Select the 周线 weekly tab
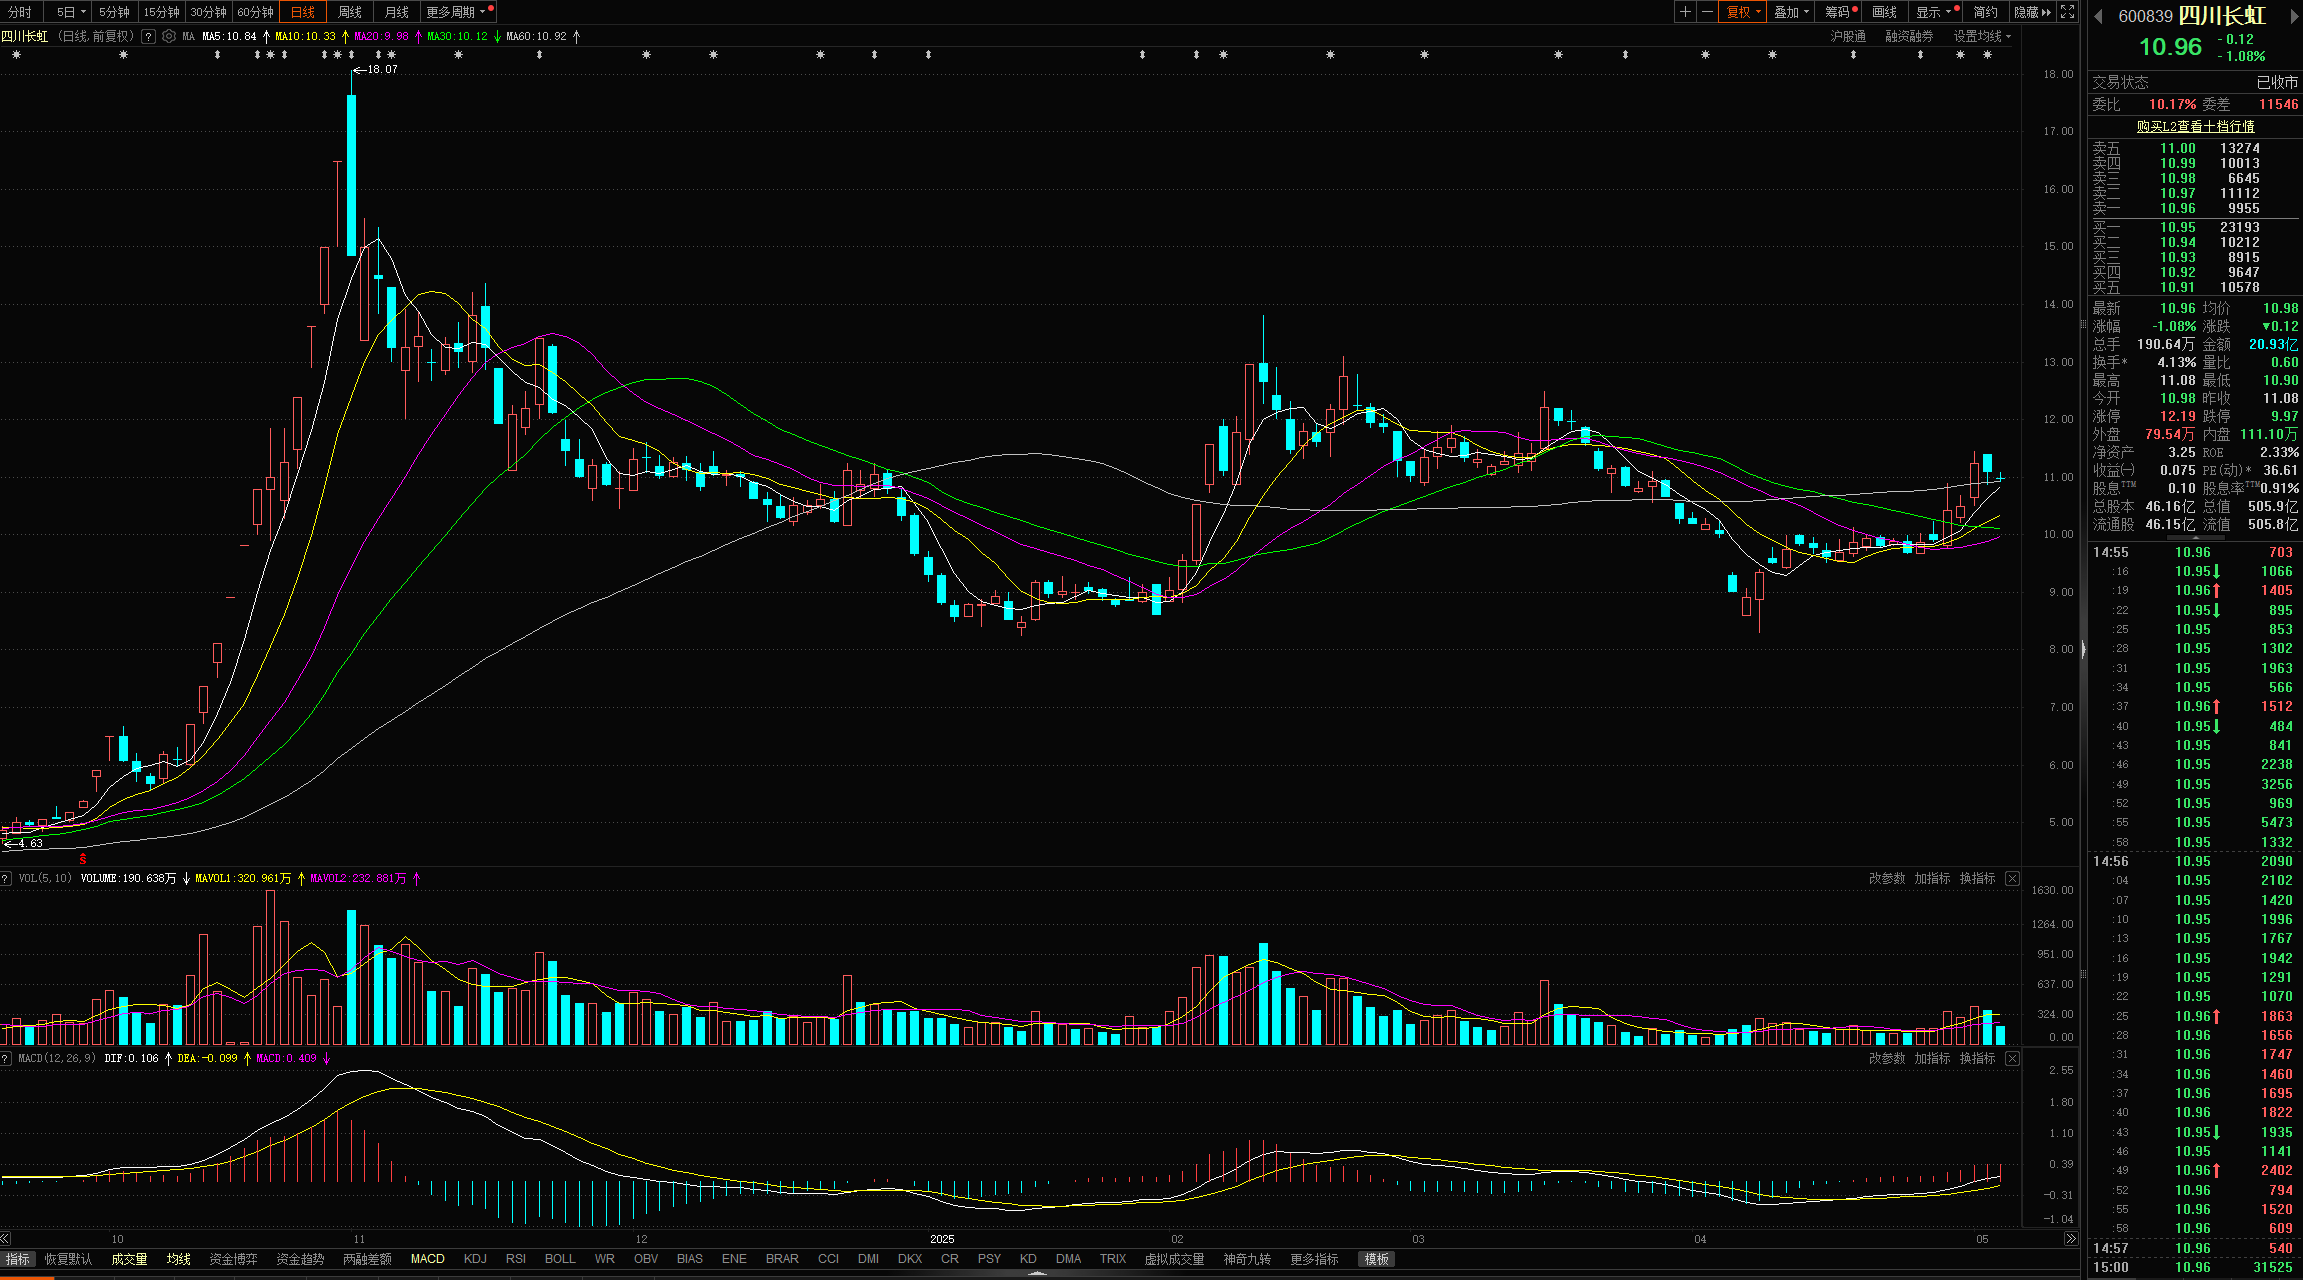The width and height of the screenshot is (2303, 1280). click(x=349, y=12)
